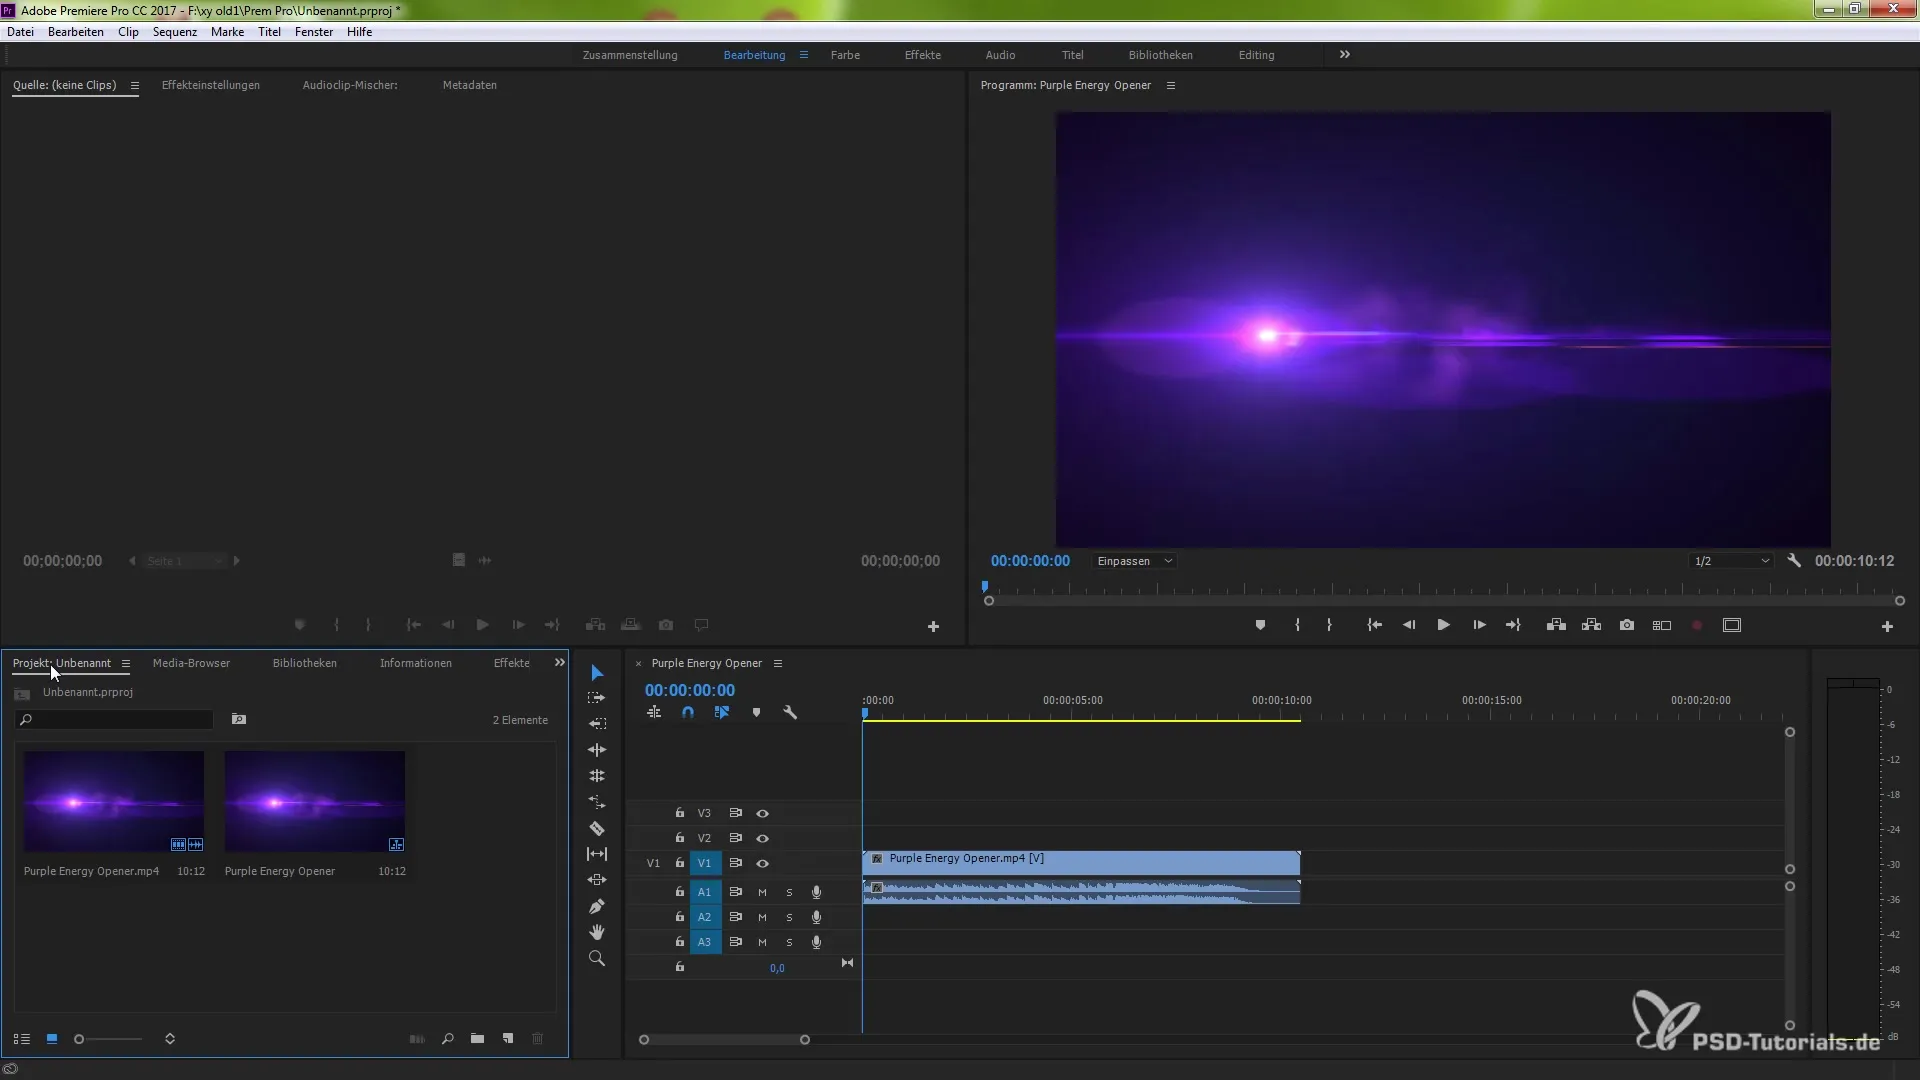Open the Datei menu
The height and width of the screenshot is (1080, 1920).
tap(20, 32)
